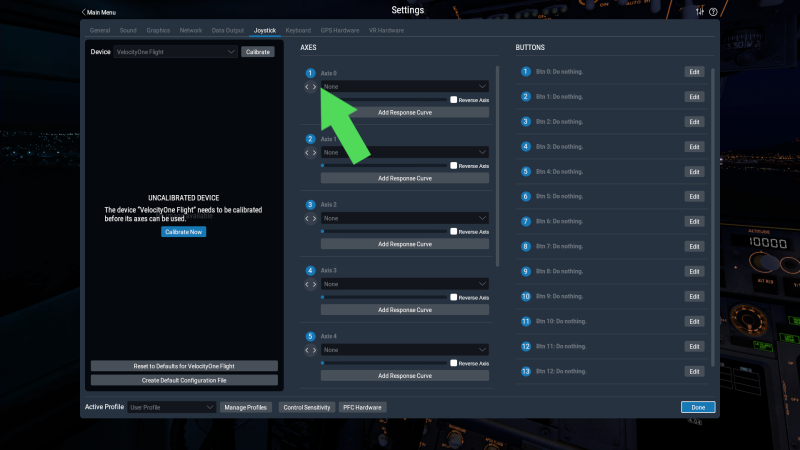
Task: Click the number 3 badge for Axis 2
Action: [310, 205]
